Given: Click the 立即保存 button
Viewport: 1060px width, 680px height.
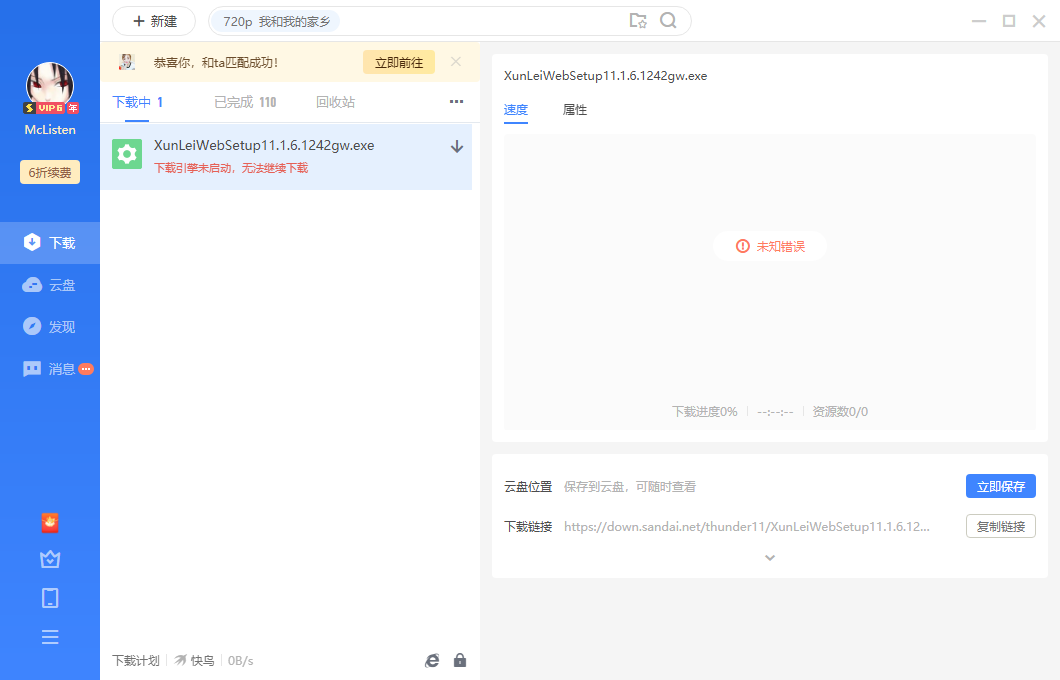Looking at the screenshot, I should click(1000, 487).
